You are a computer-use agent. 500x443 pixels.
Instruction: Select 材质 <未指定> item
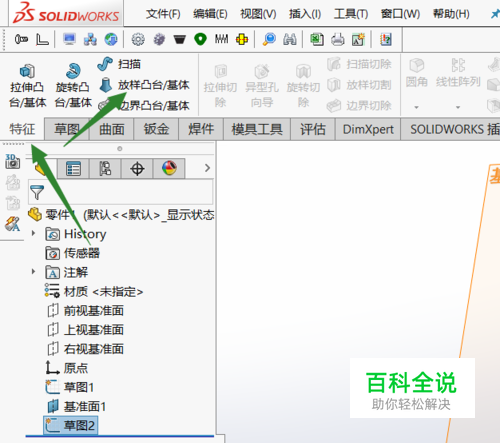pos(94,291)
